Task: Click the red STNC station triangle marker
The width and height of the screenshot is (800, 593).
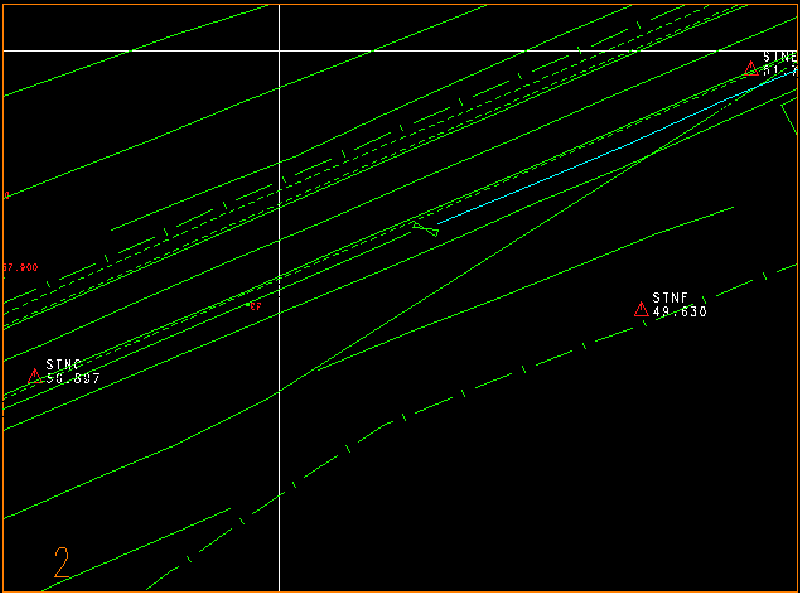Action: tap(37, 376)
